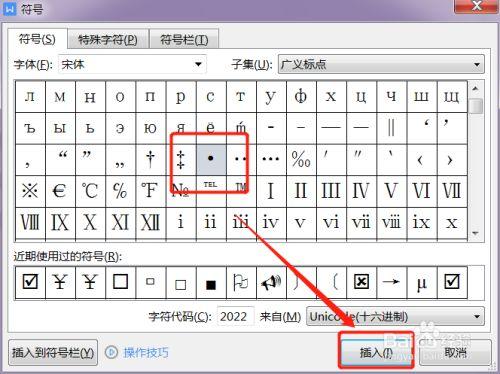Pick recent µ symbol
Screen dimensions: 500x374
pyautogui.click(x=421, y=282)
